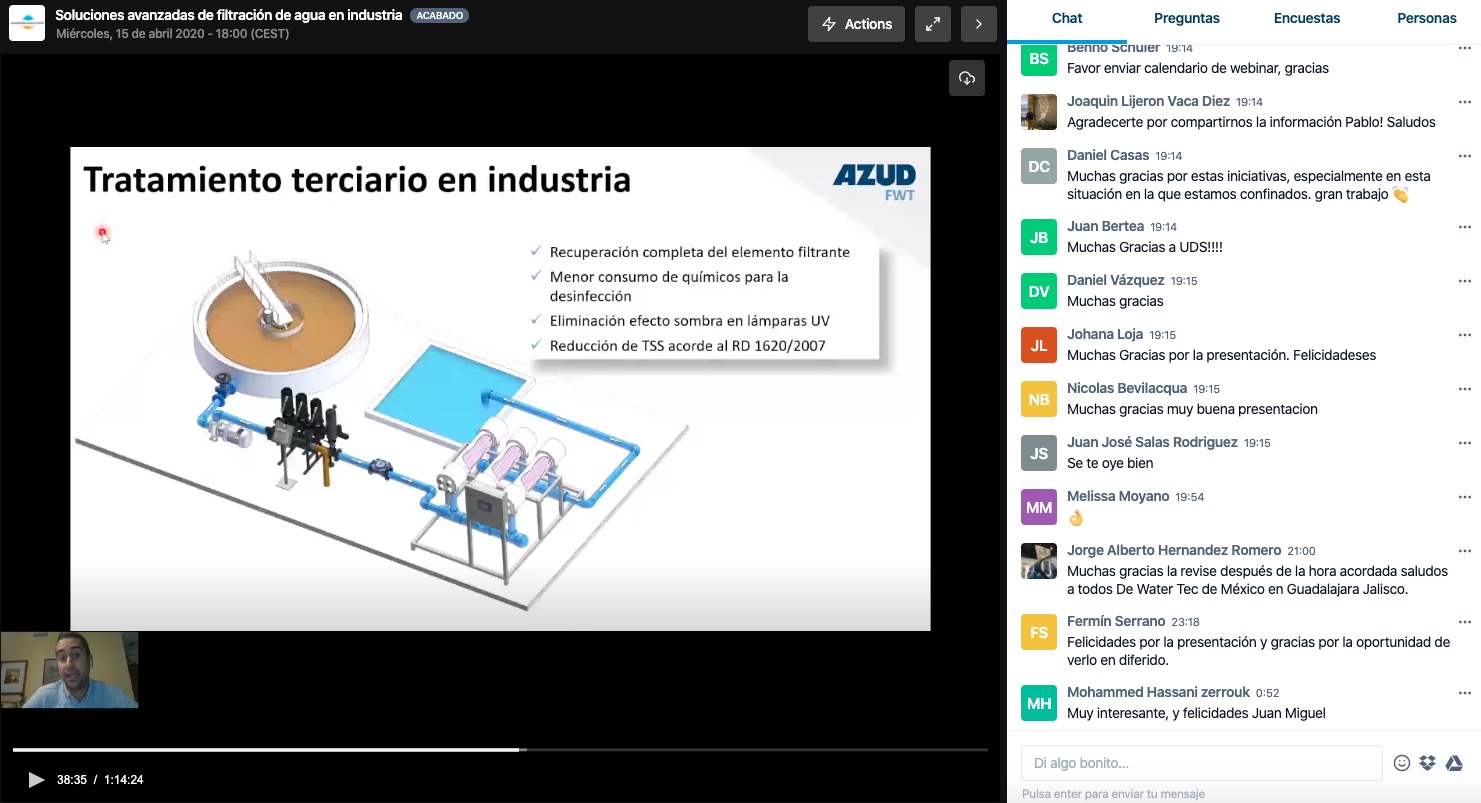Viewport: 1481px width, 803px height.
Task: Open the emoji picker in chat
Action: click(1402, 763)
